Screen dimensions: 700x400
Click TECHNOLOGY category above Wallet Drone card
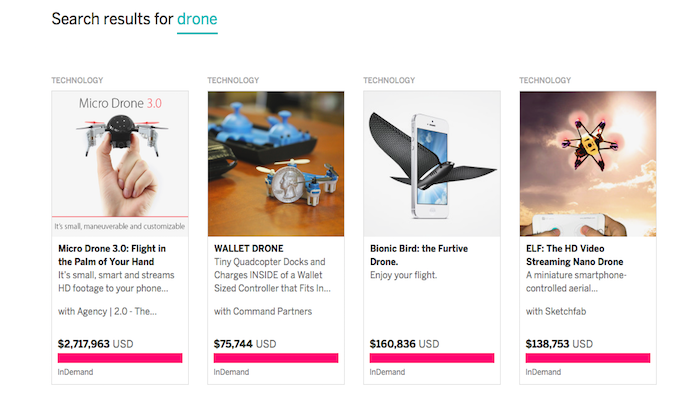click(x=233, y=80)
